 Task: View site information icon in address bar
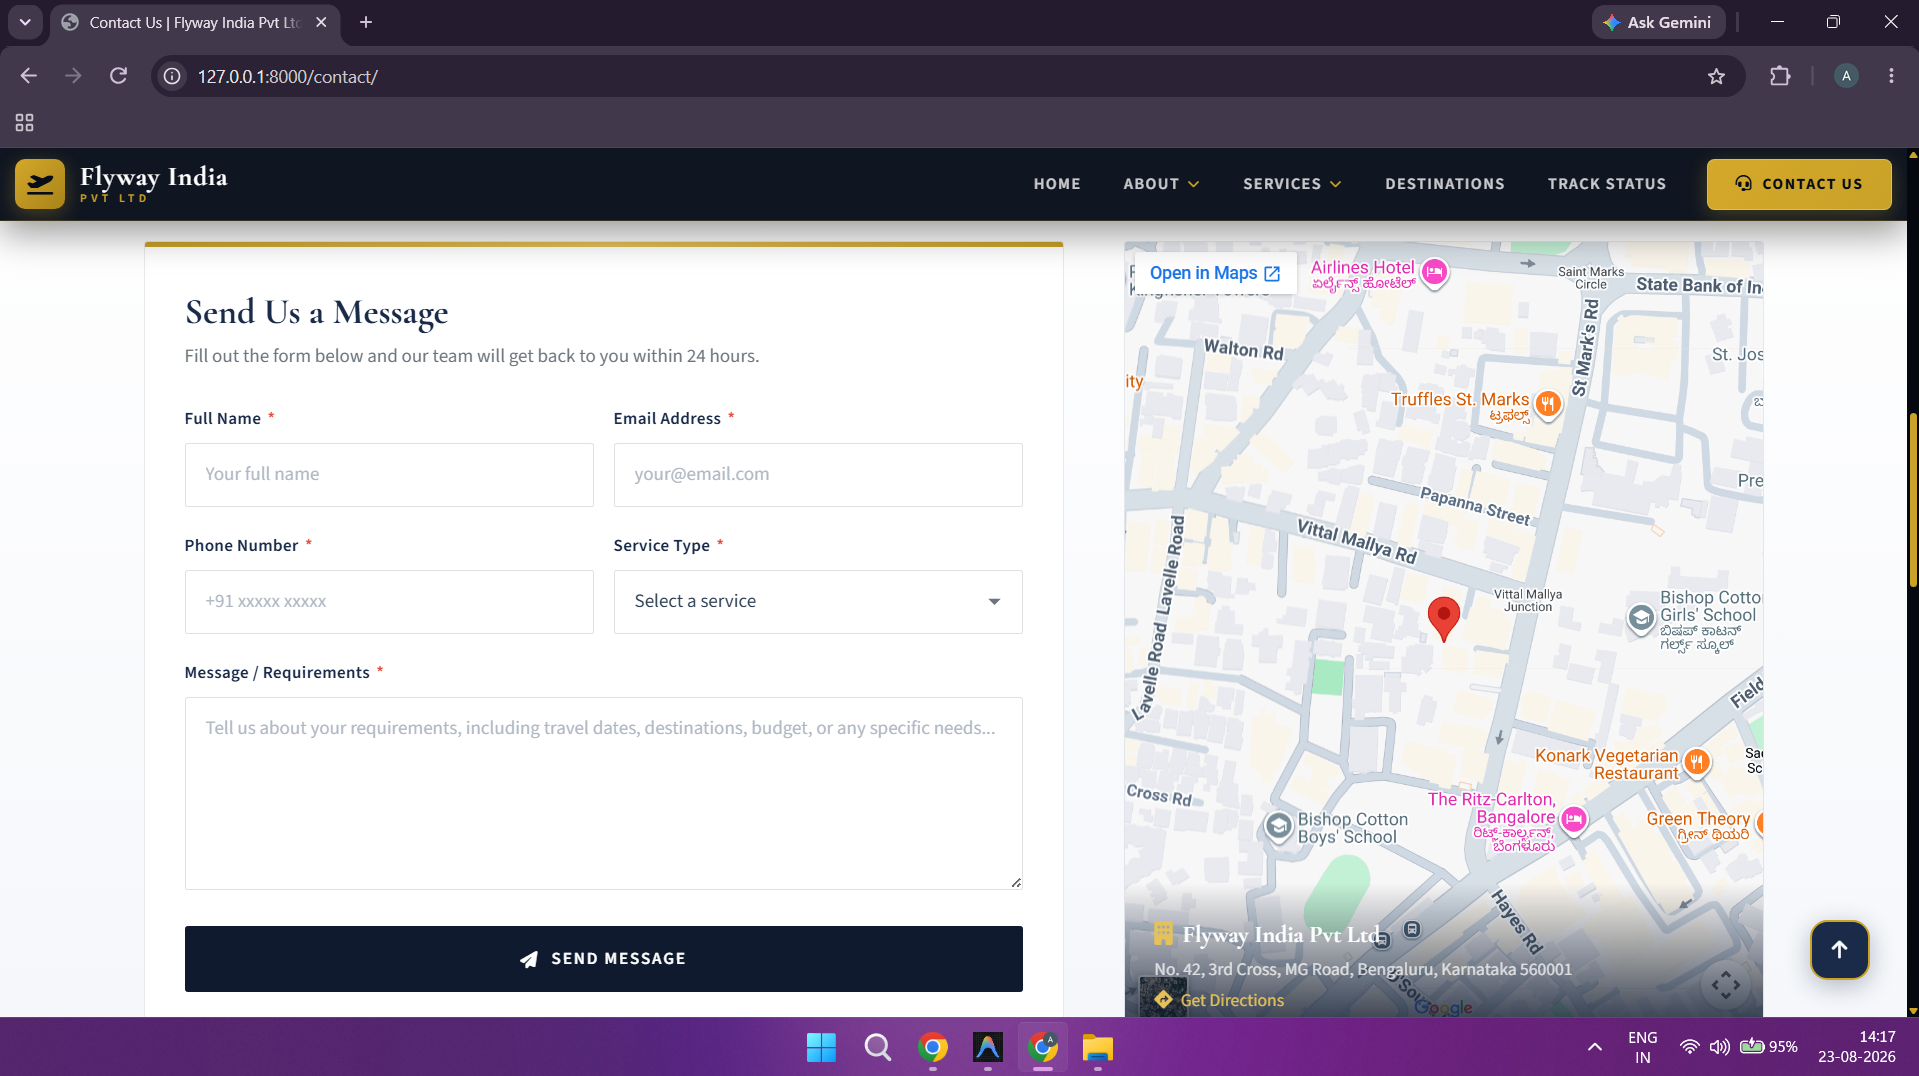pyautogui.click(x=173, y=76)
